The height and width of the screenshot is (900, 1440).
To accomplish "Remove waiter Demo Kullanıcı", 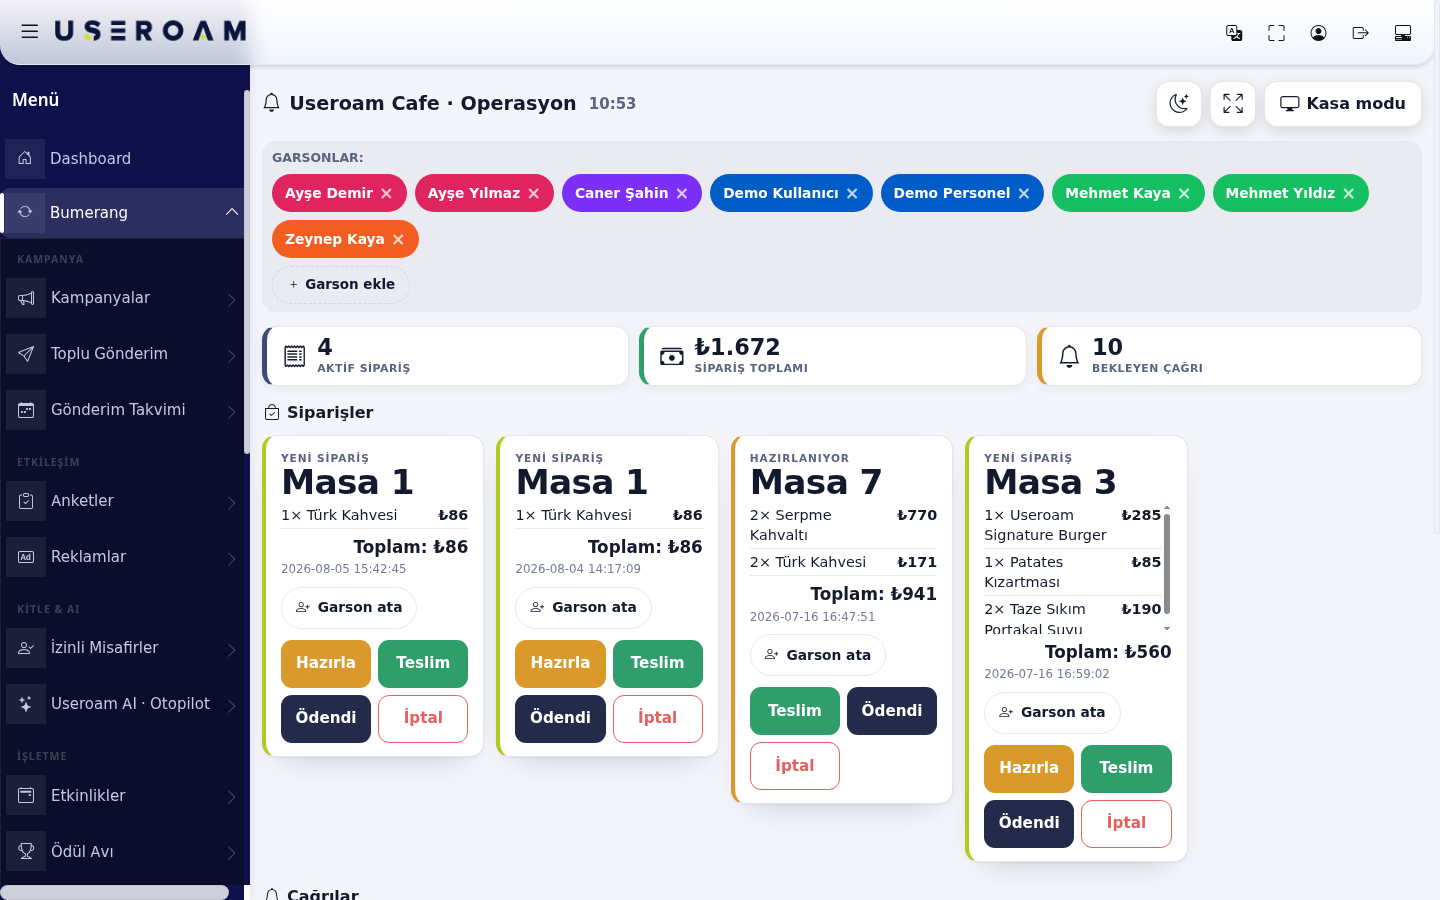I will pyautogui.click(x=852, y=194).
